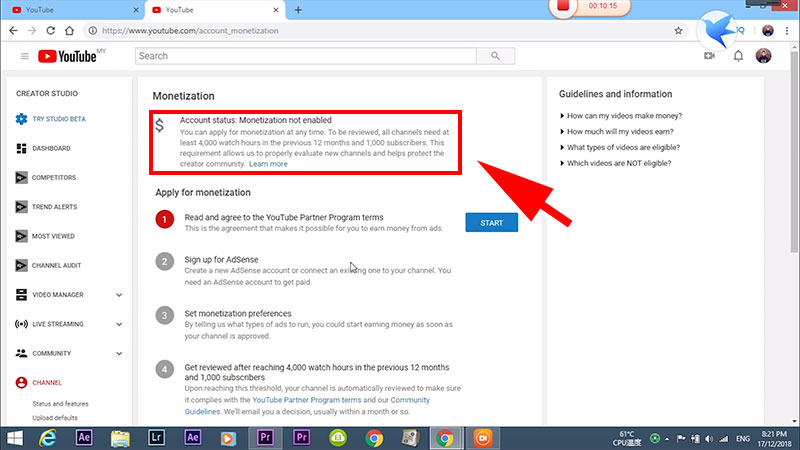This screenshot has height=450, width=800.
Task: Open Upload defaults under Channel
Action: [55, 418]
